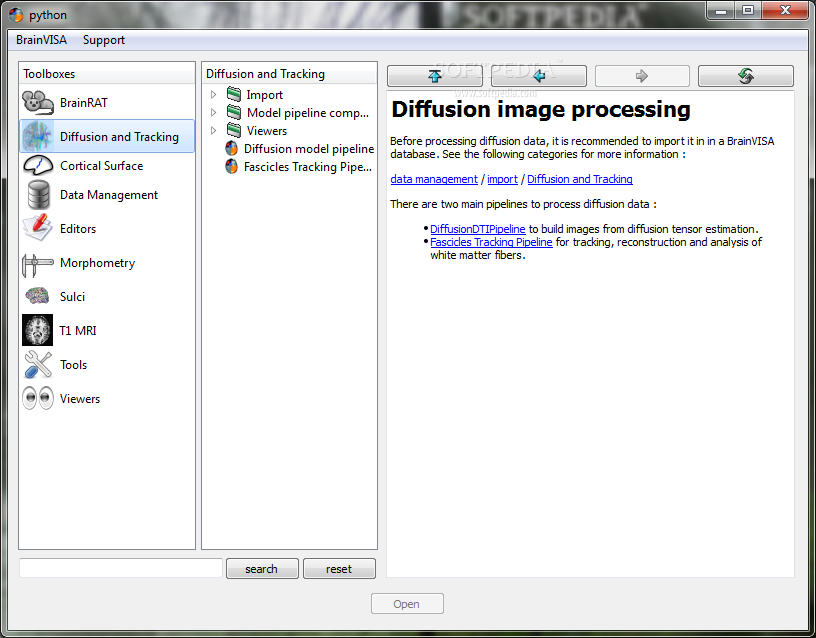816x638 pixels.
Task: Click the Morphometry caliper icon
Action: click(x=37, y=264)
